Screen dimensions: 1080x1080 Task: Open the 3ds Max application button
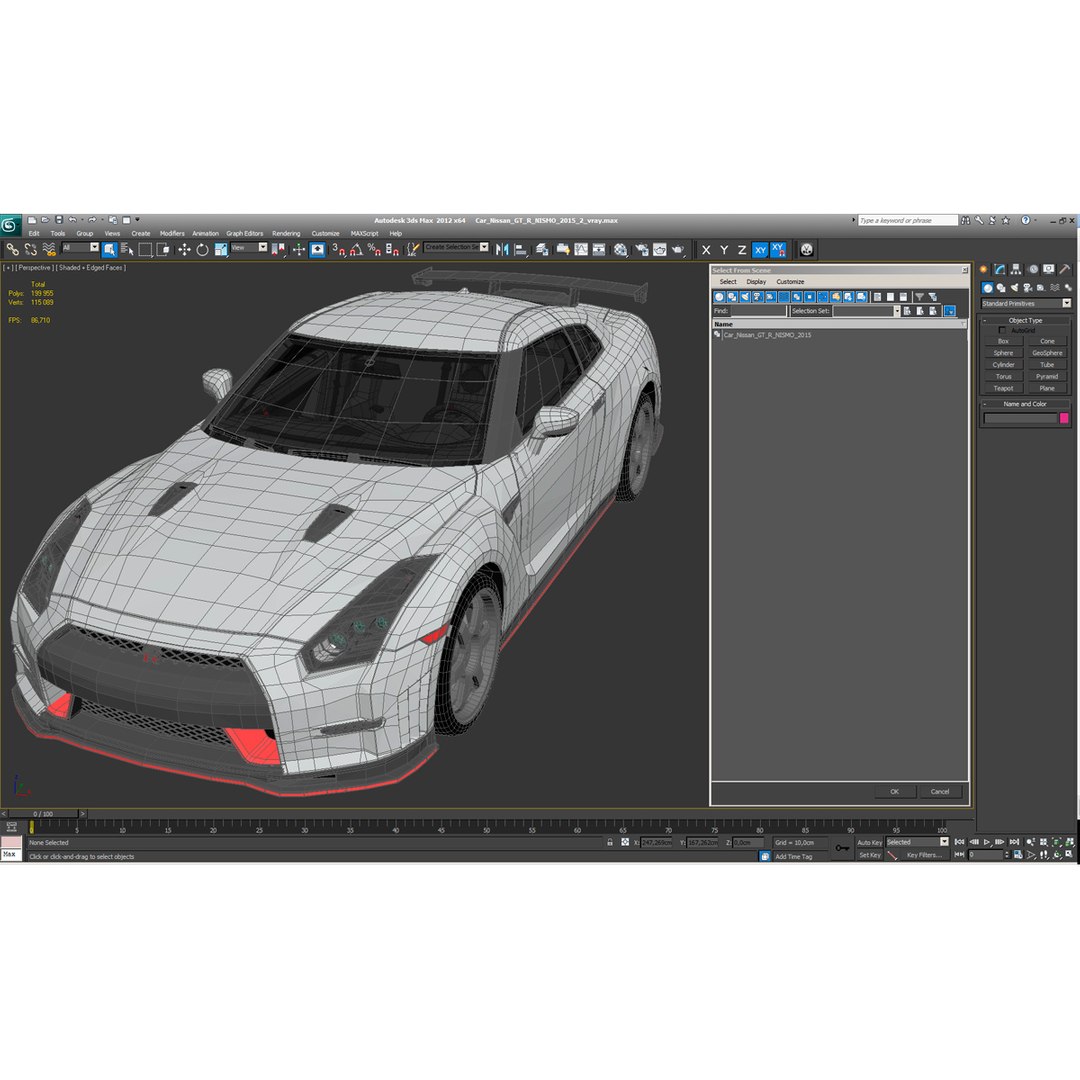click(x=10, y=225)
